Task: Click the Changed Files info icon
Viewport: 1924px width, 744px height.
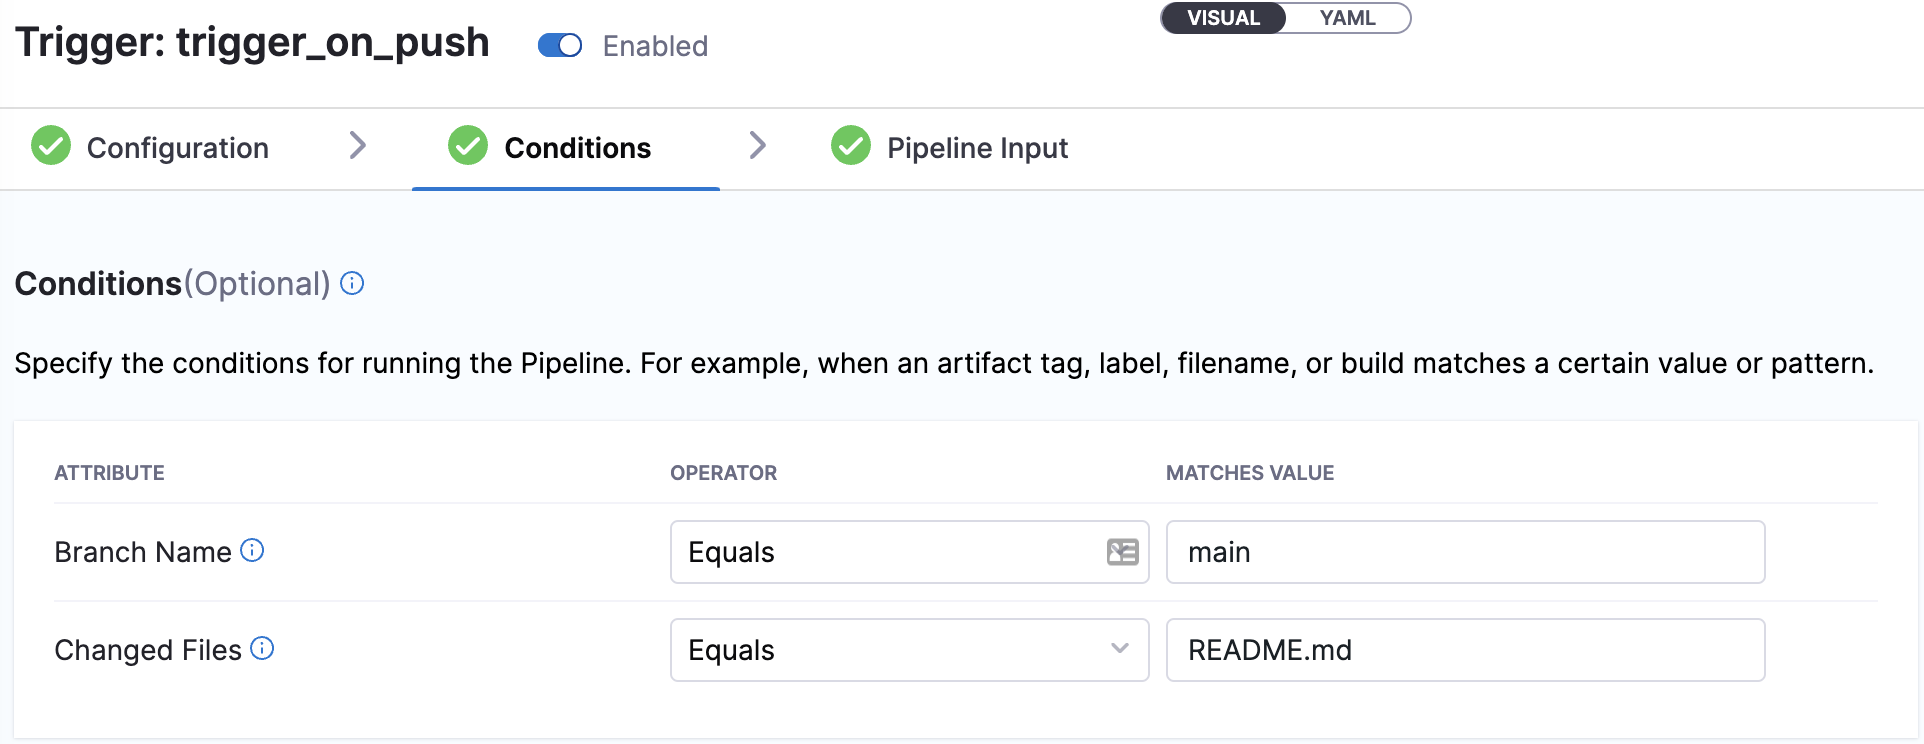Action: coord(262,648)
